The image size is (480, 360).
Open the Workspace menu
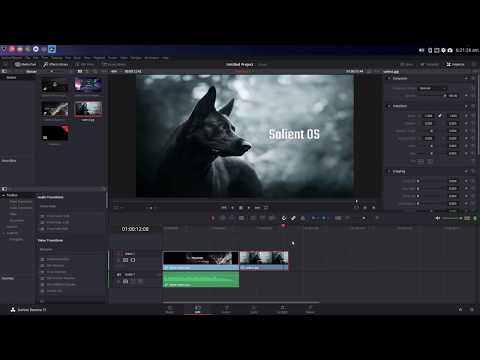click(x=152, y=58)
